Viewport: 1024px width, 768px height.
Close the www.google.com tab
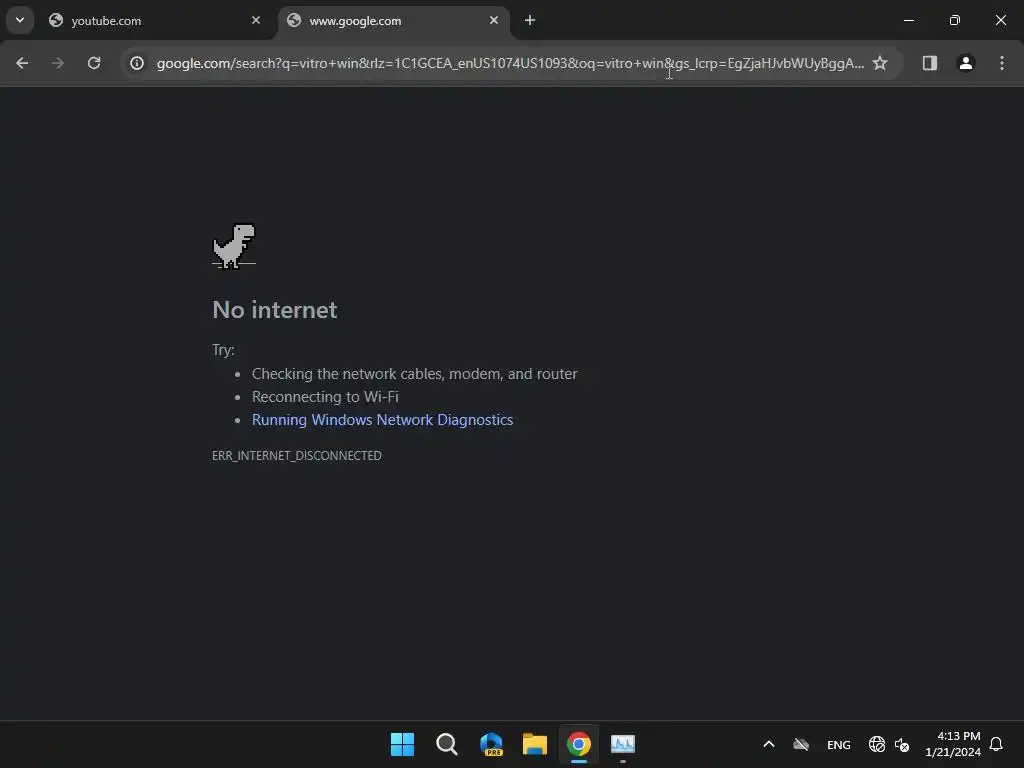click(x=494, y=20)
